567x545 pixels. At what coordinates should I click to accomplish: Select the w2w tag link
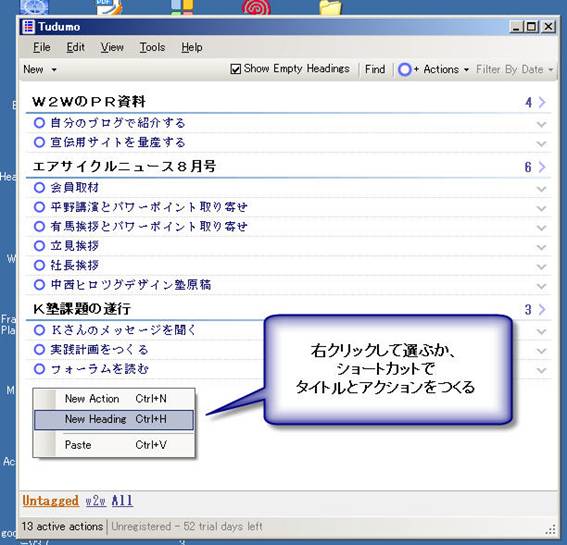click(95, 501)
